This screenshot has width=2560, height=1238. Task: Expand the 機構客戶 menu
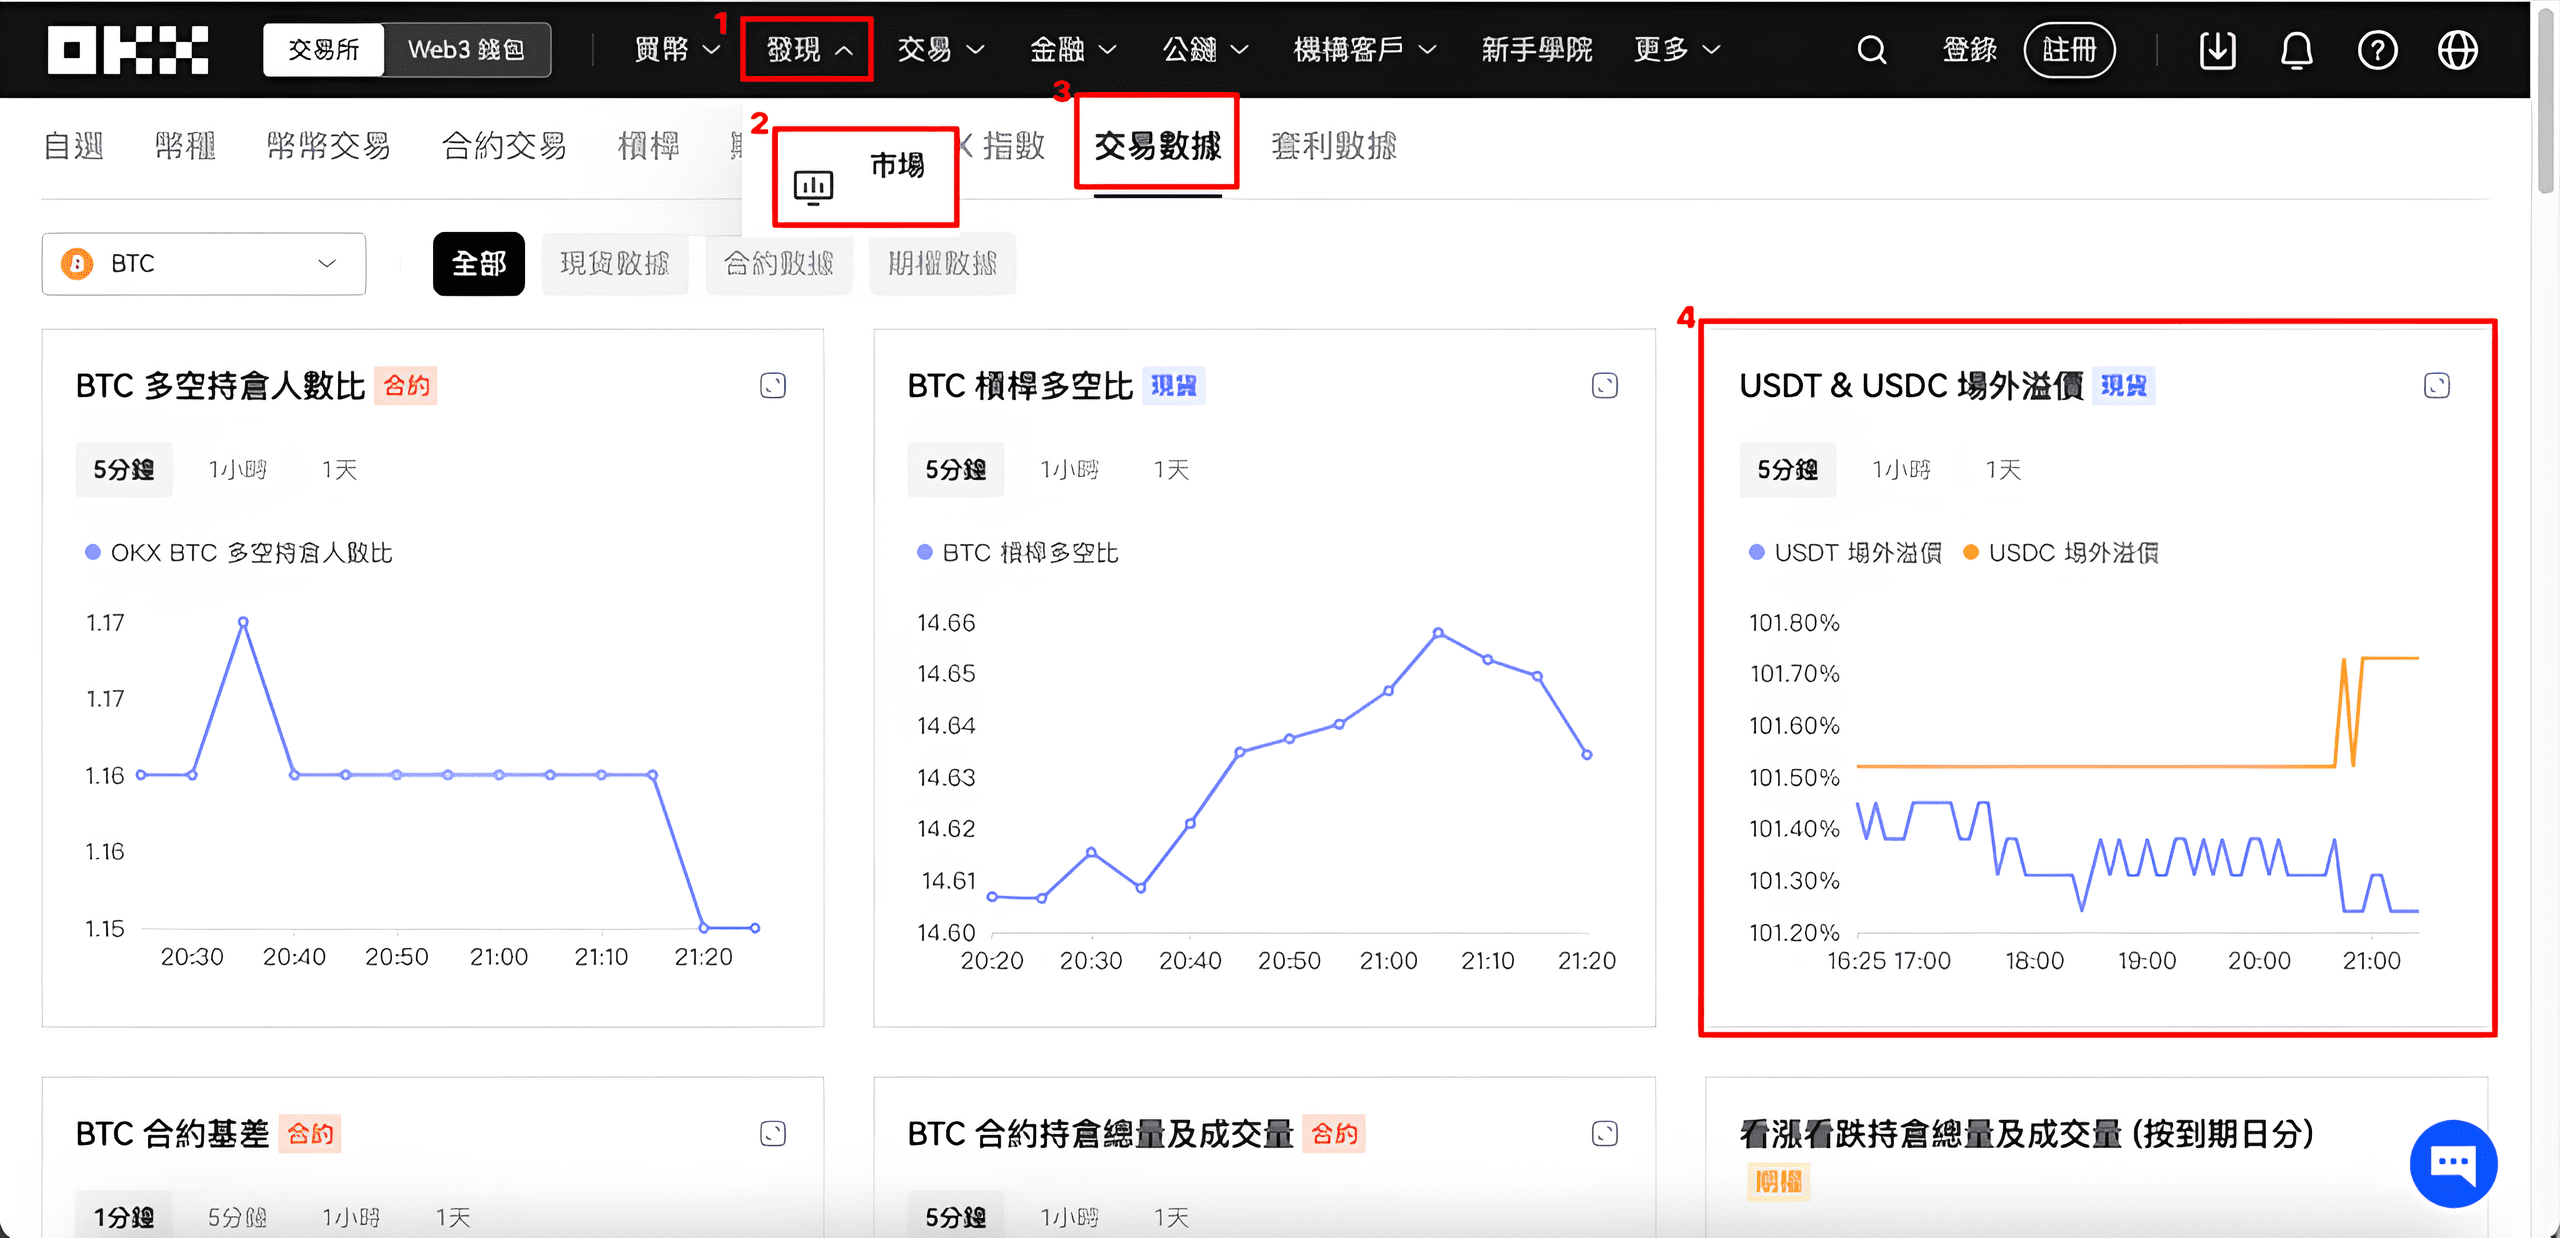[1365, 50]
